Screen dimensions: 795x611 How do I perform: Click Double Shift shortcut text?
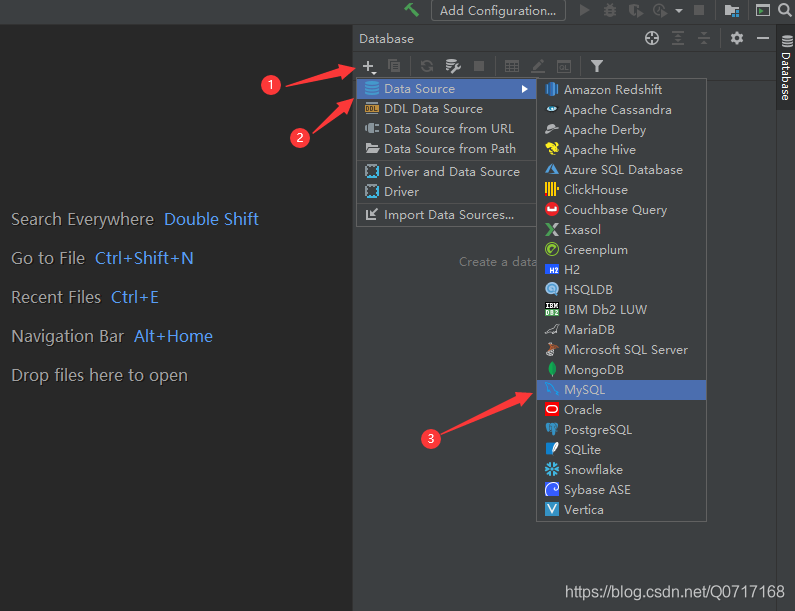pyautogui.click(x=211, y=219)
